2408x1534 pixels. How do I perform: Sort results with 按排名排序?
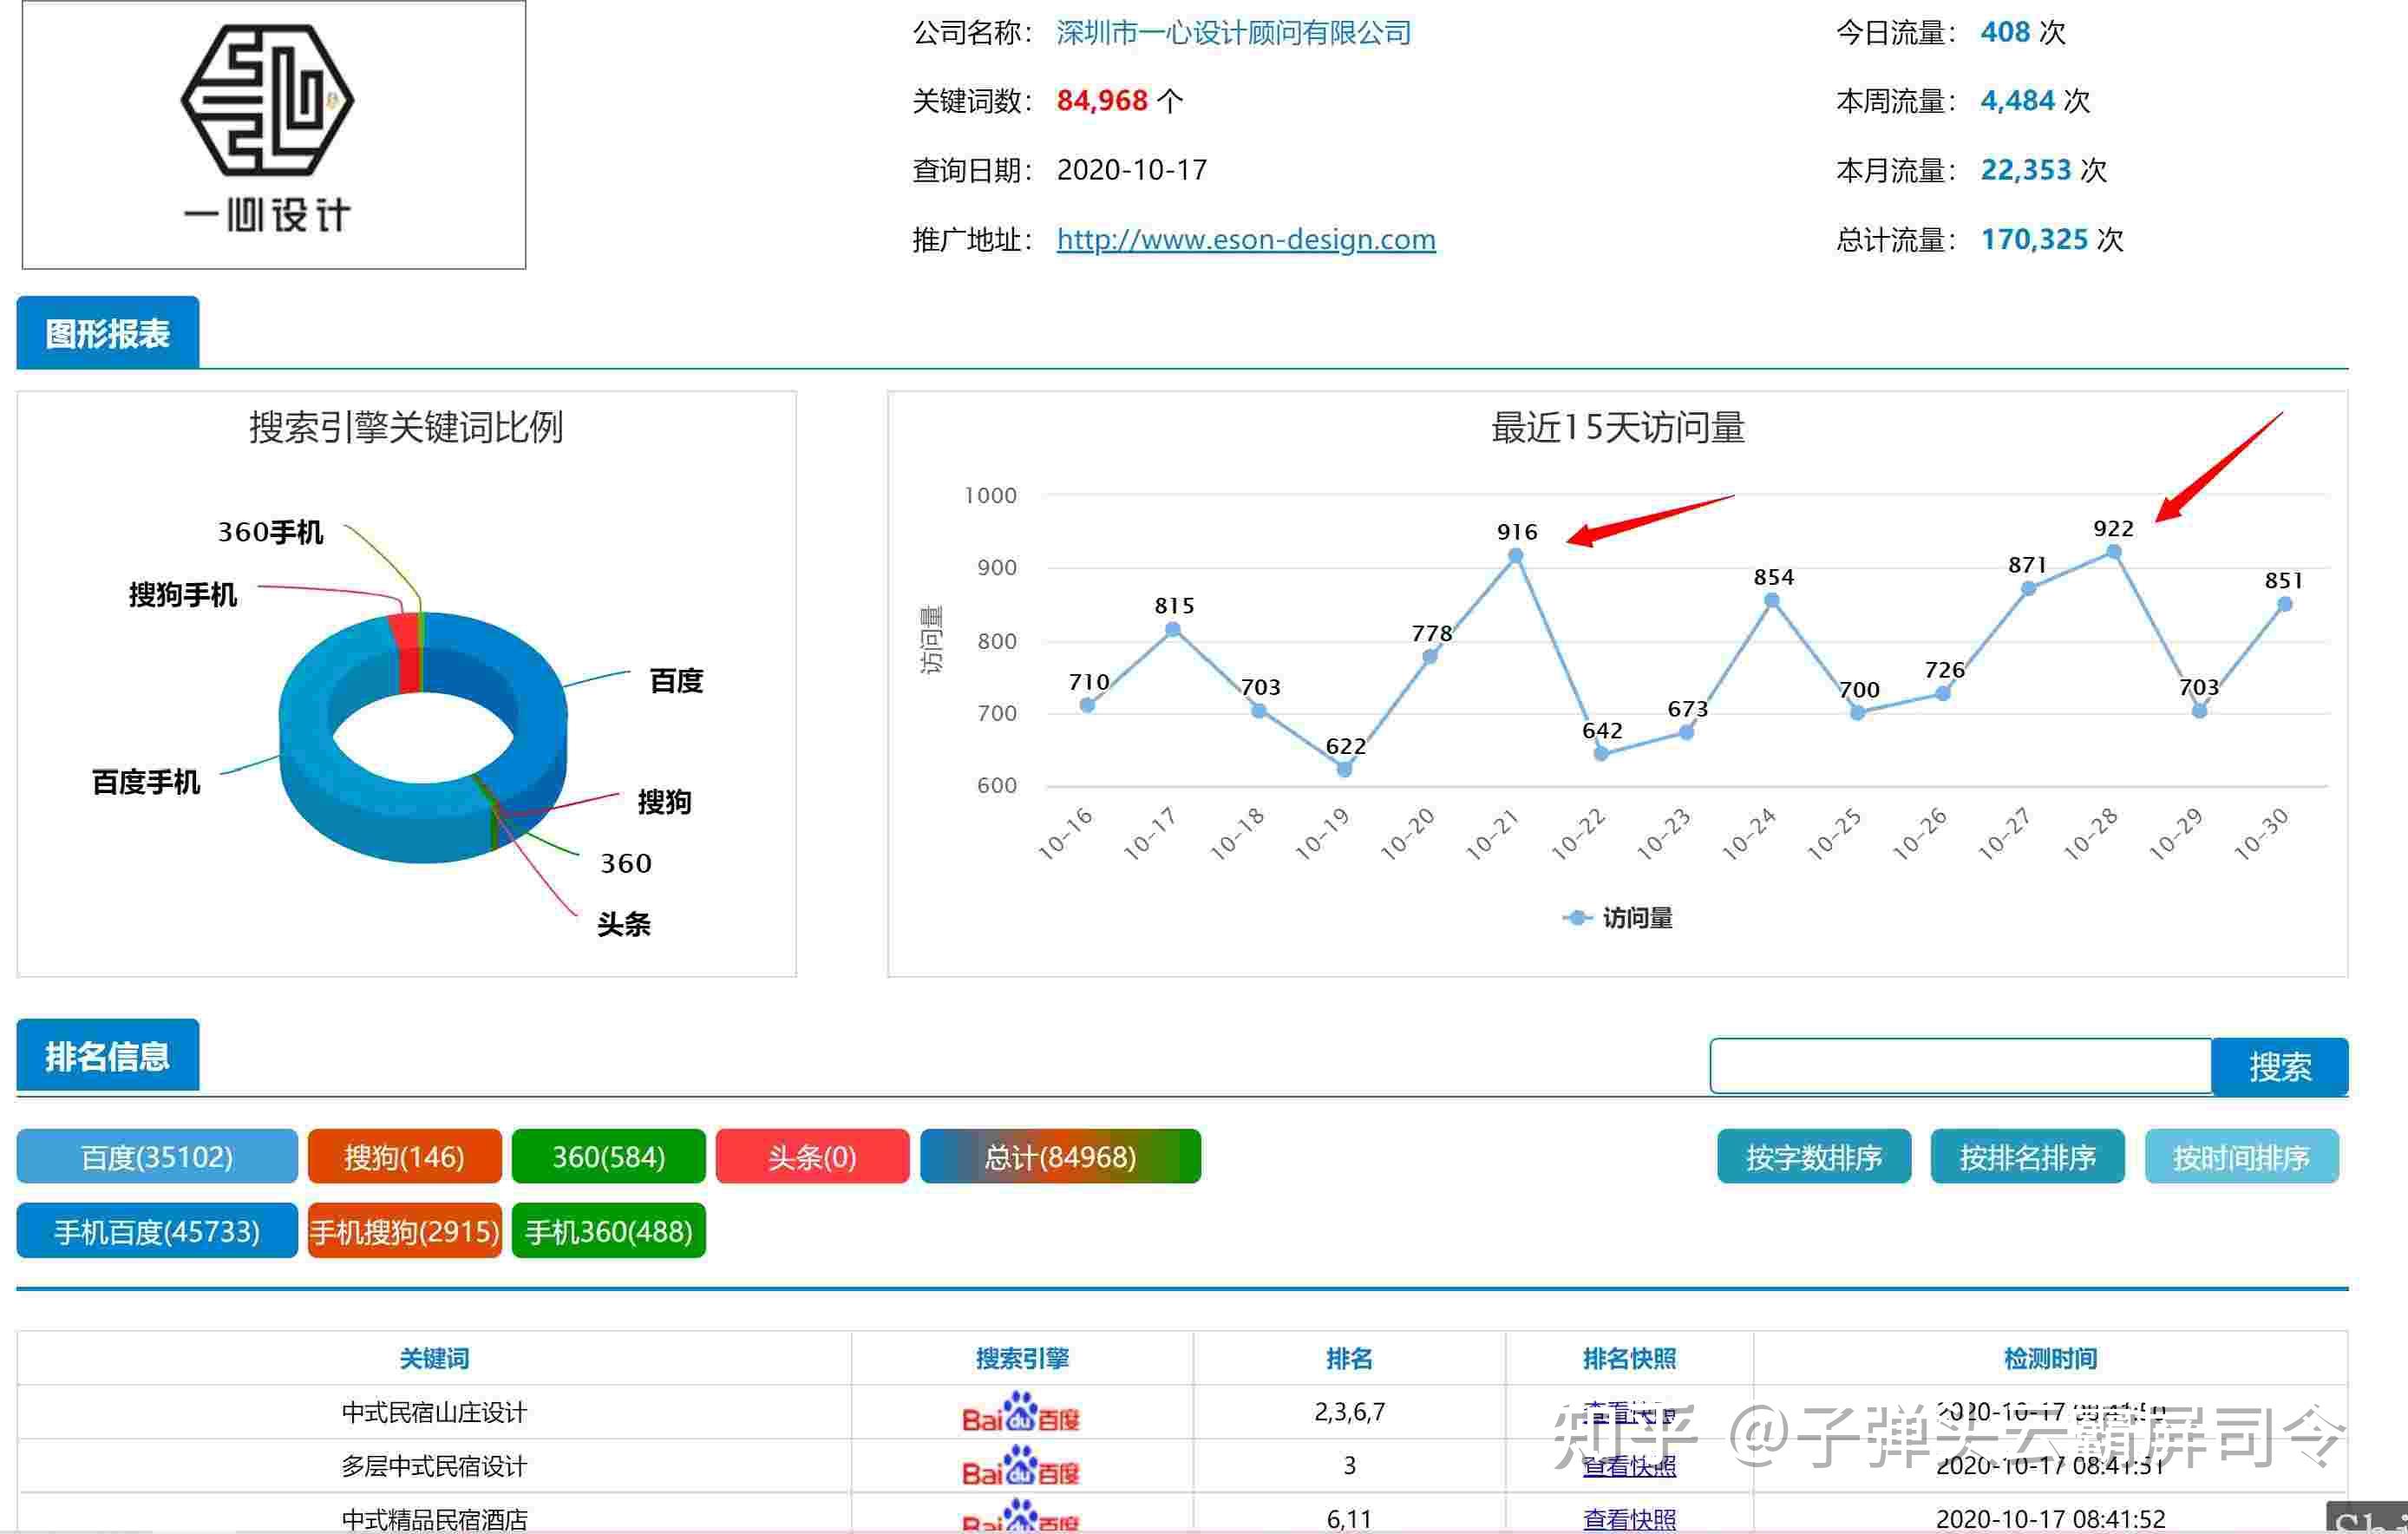[2026, 1157]
